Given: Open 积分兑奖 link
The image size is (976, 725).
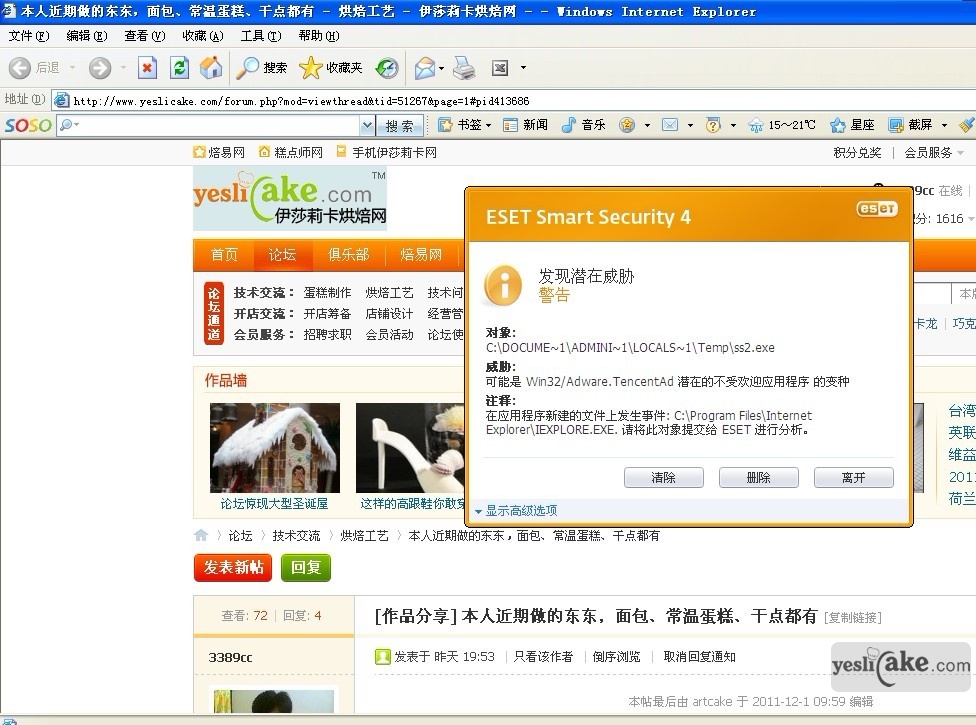Looking at the screenshot, I should (857, 152).
